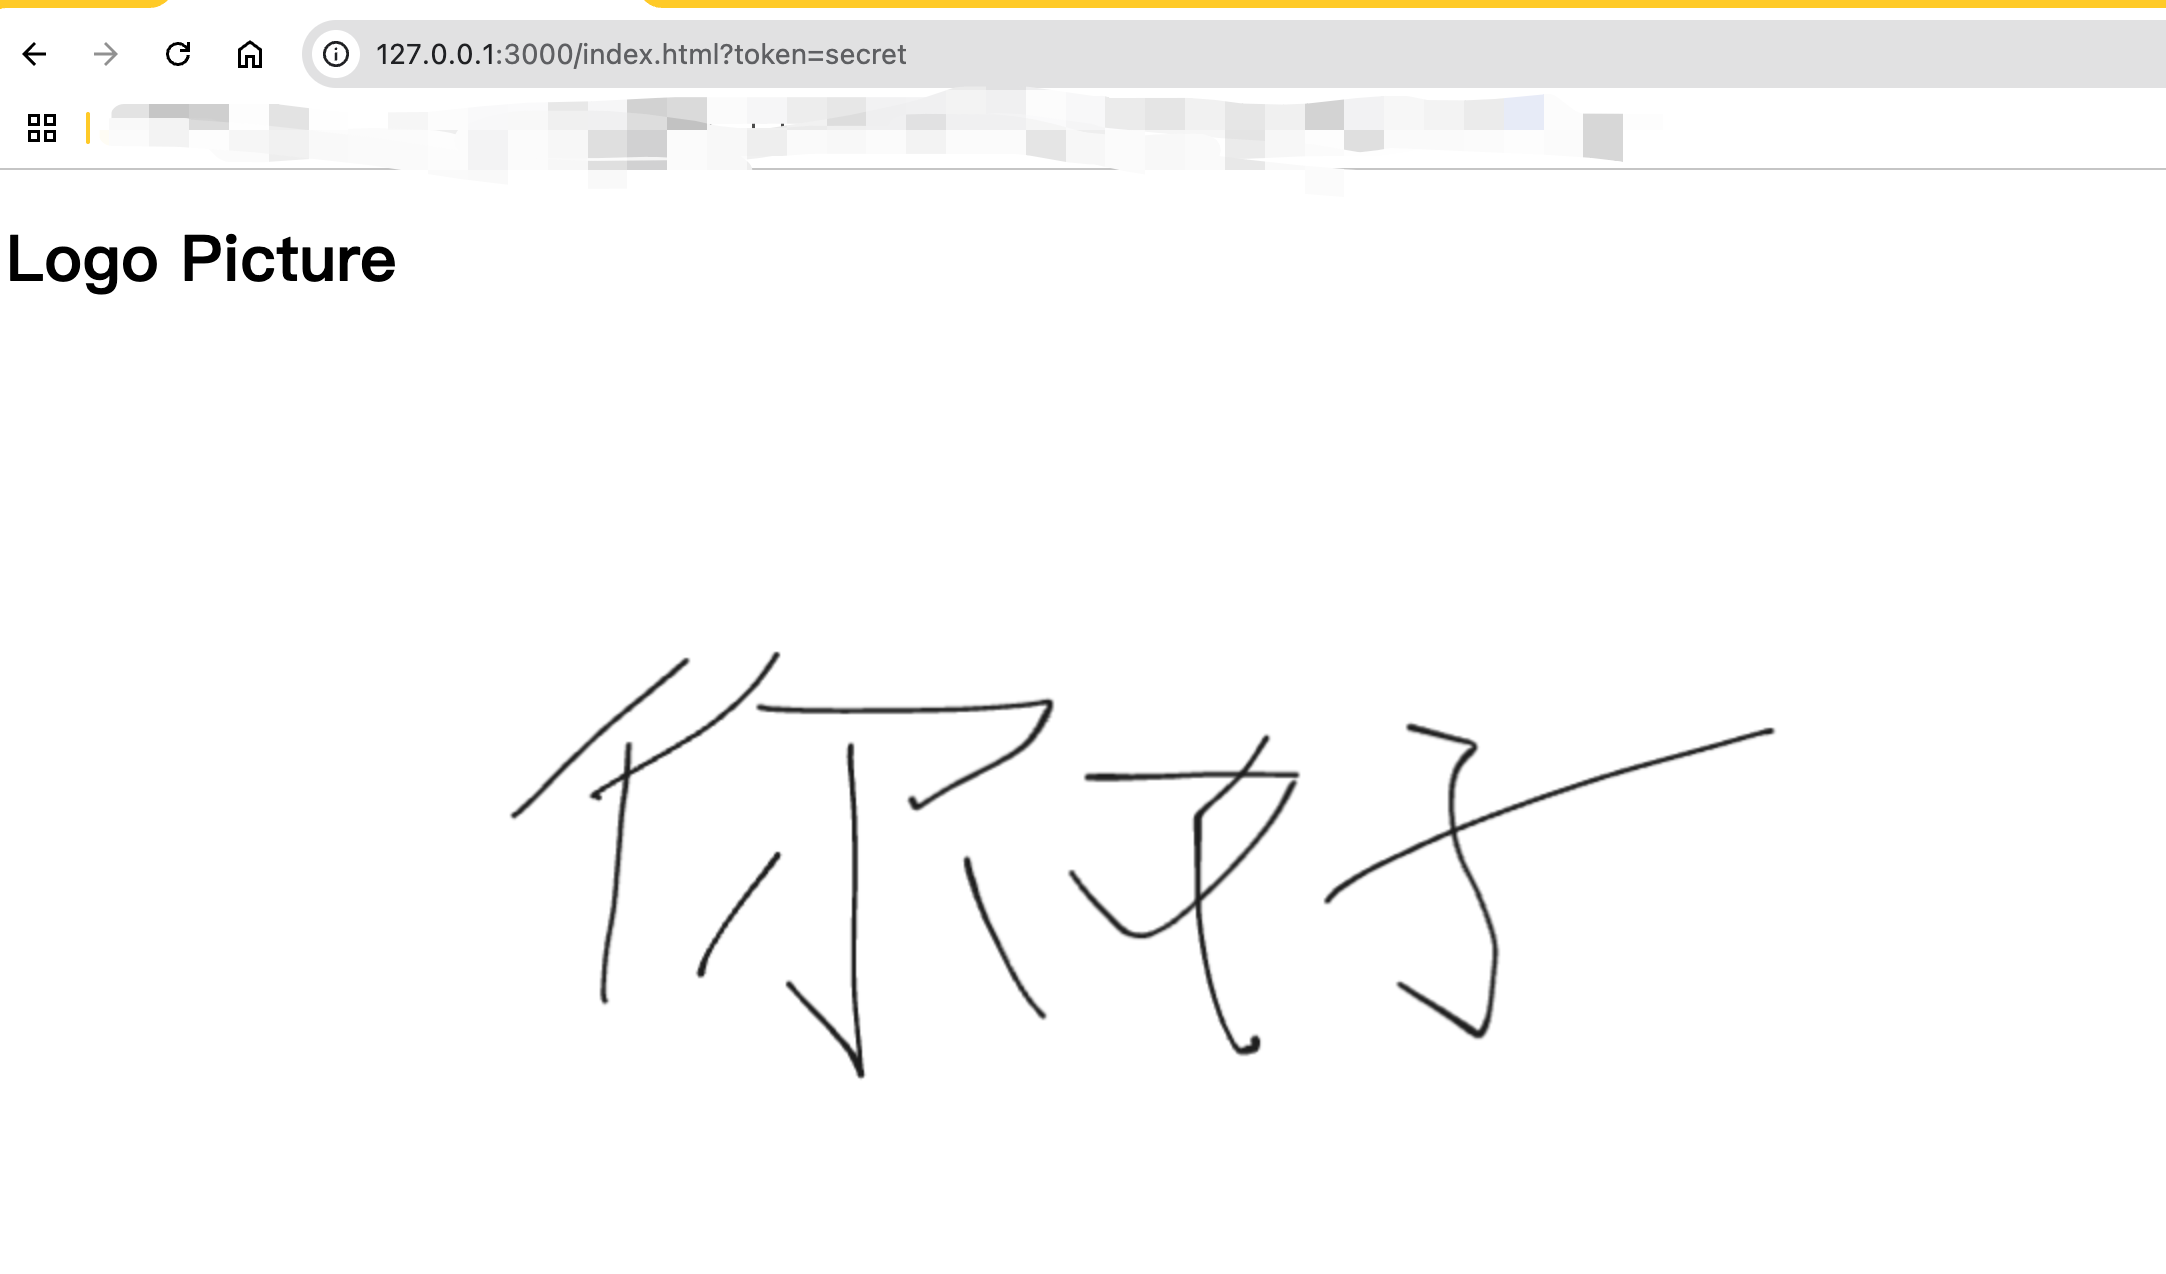2166x1274 pixels.
Task: Reload the current page
Action: (178, 54)
